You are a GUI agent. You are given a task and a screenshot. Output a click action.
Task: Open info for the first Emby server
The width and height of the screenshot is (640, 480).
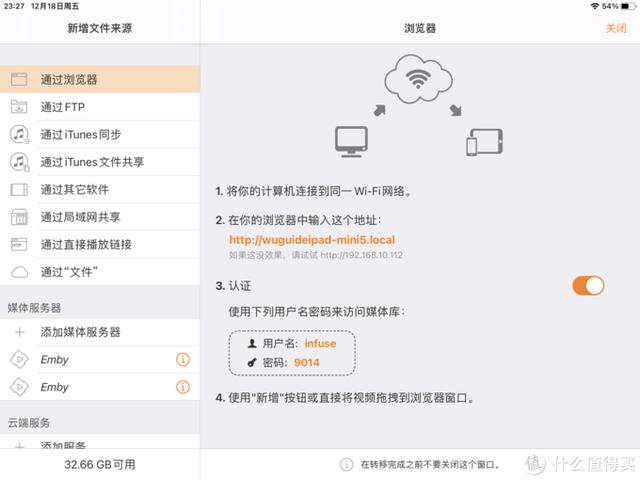182,359
